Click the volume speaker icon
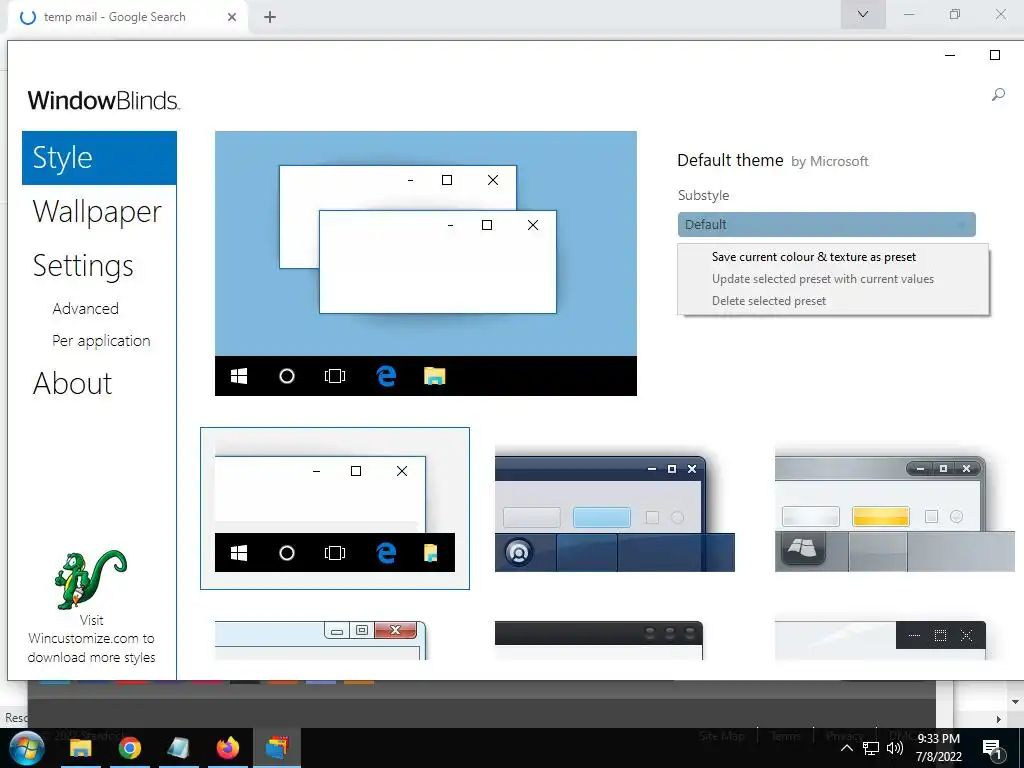This screenshot has width=1024, height=768. [x=895, y=748]
